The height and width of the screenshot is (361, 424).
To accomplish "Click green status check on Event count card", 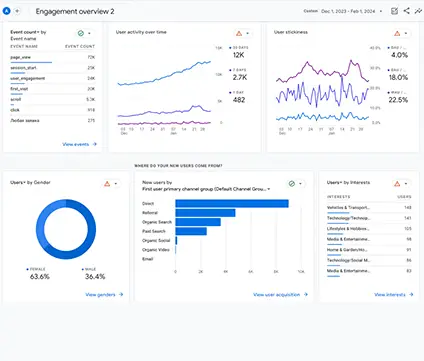I will click(81, 33).
